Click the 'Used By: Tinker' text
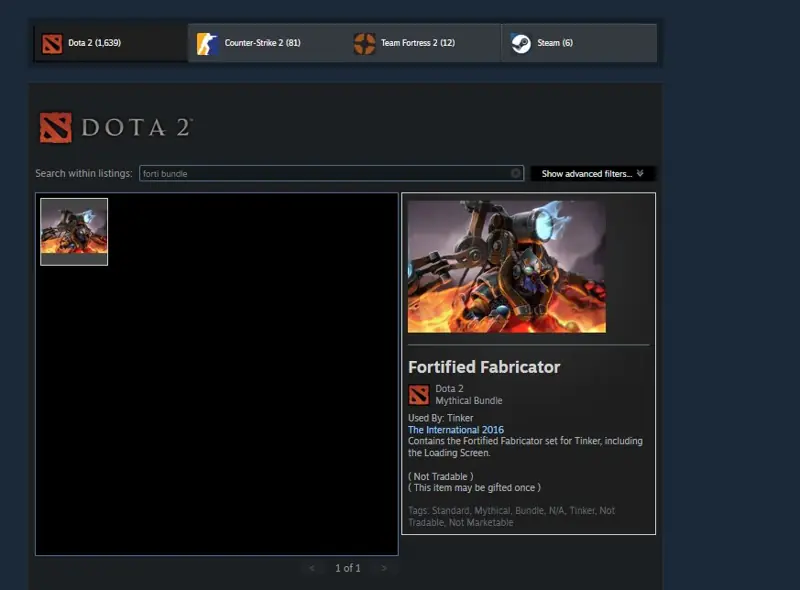 click(x=440, y=418)
